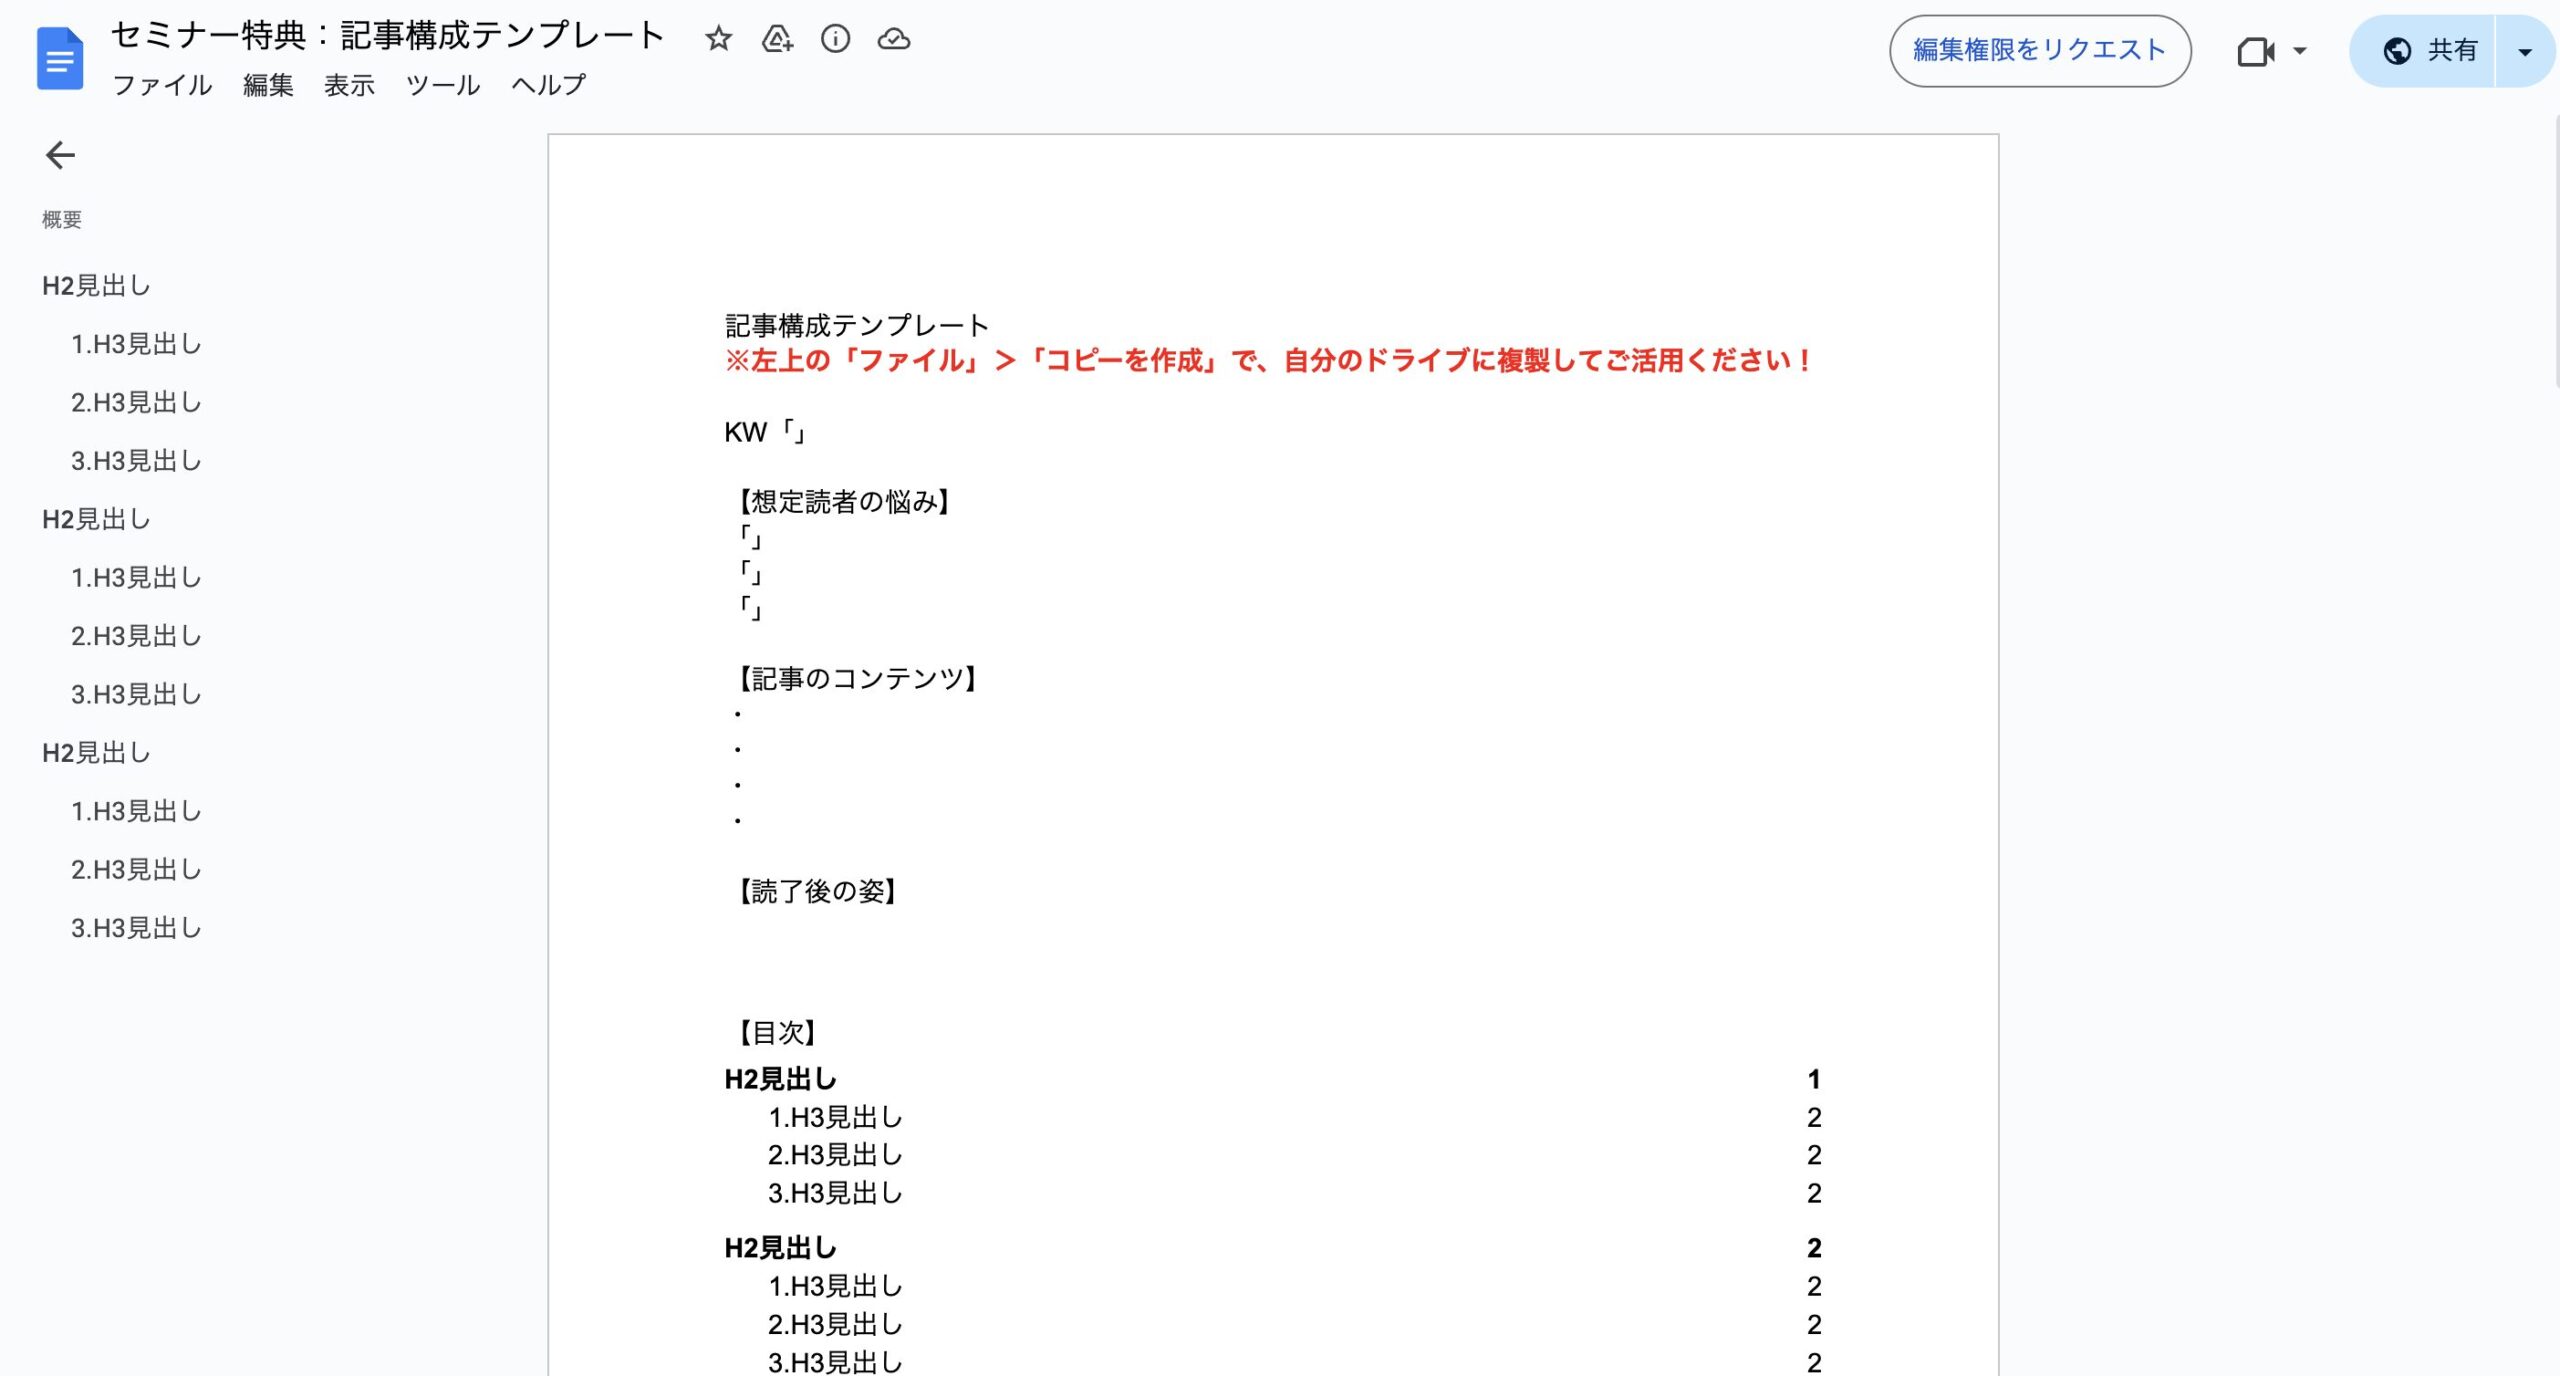
Task: Click the 記事構成テンプレート heading in the page
Action: (x=857, y=325)
